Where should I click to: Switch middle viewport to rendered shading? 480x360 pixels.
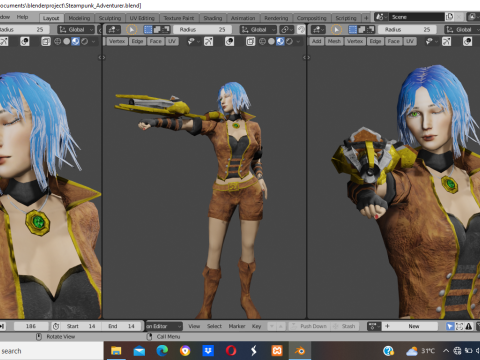pos(289,41)
